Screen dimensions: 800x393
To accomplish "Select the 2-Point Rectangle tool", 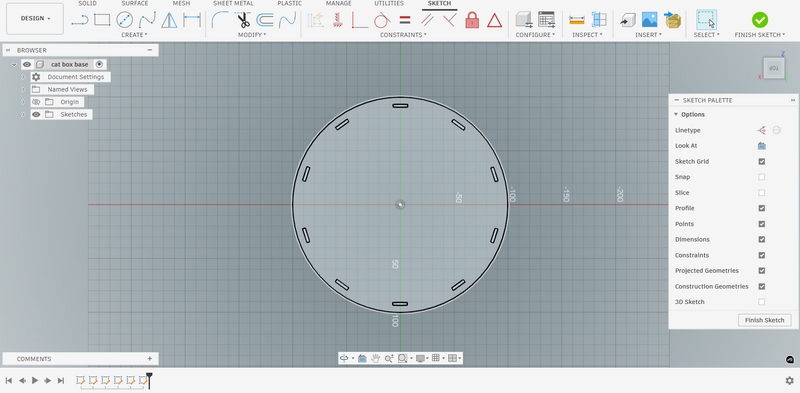I will (102, 20).
